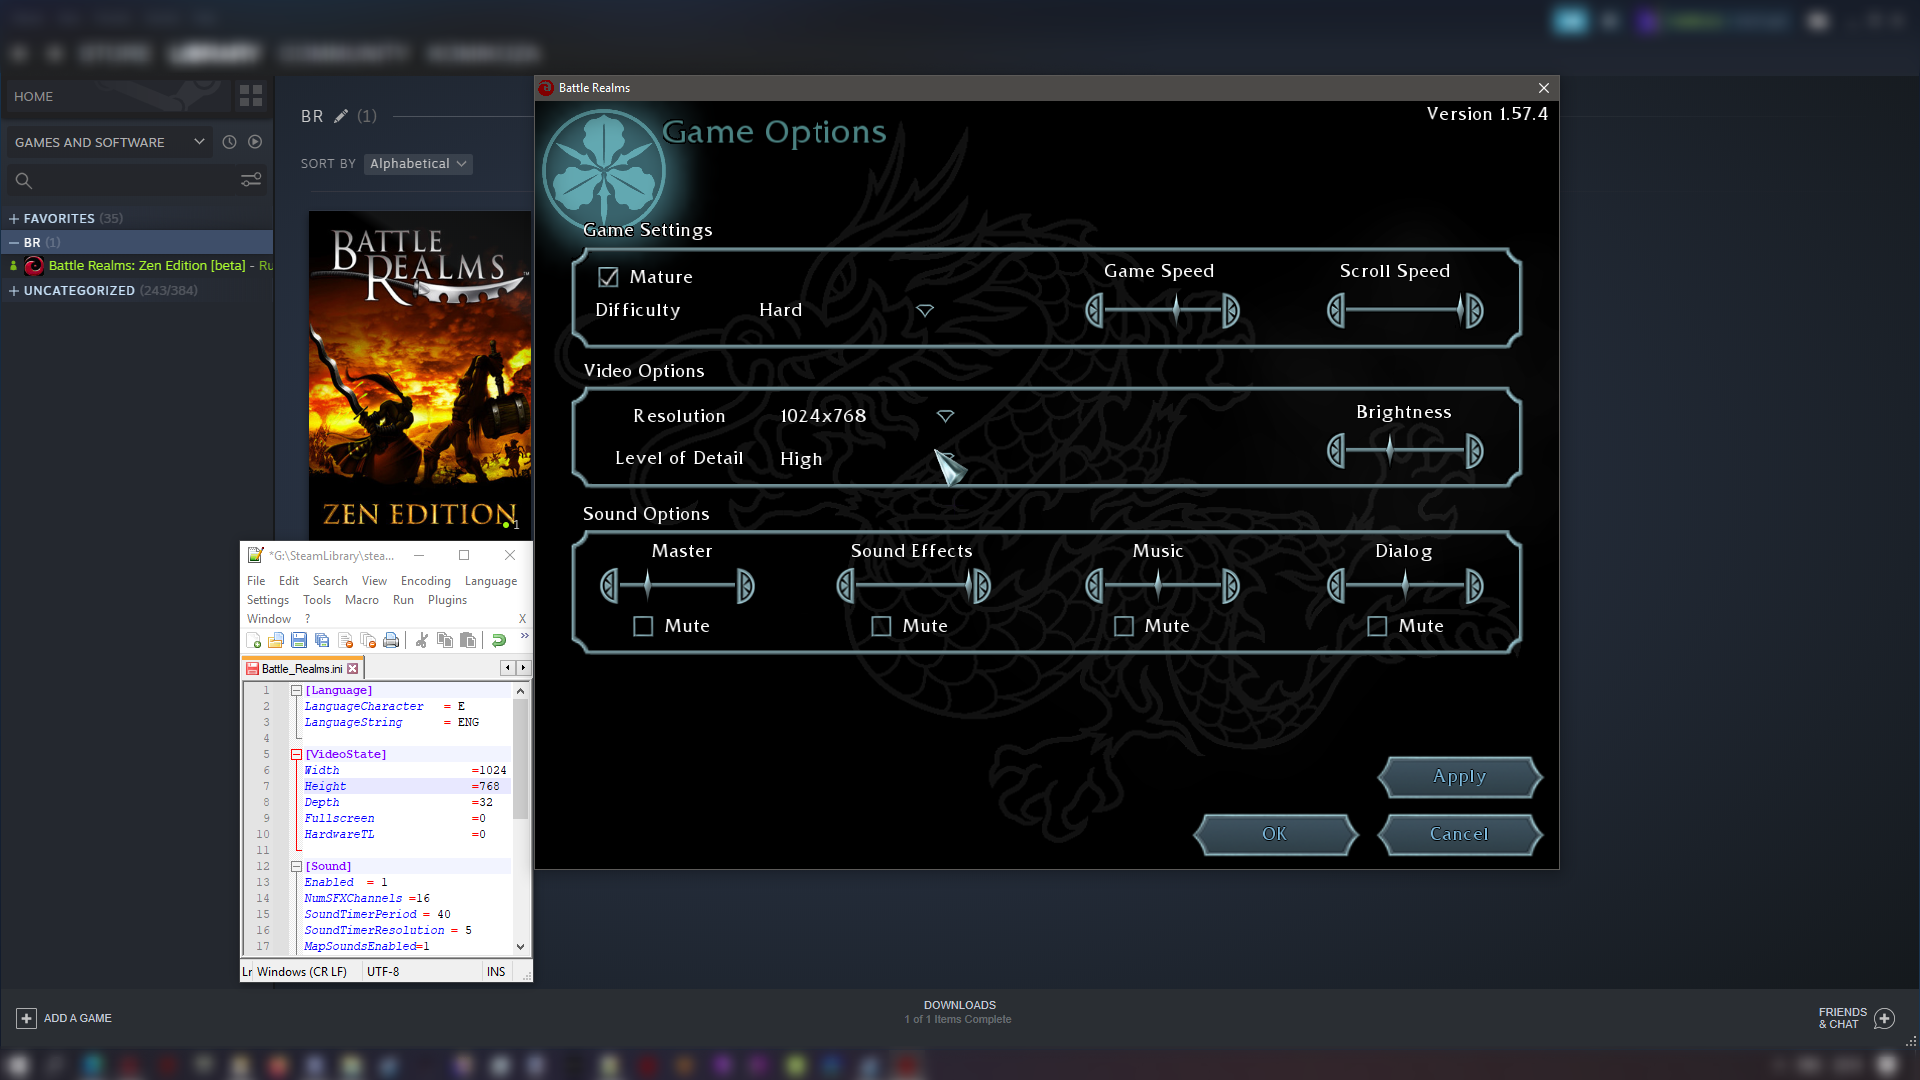Click the Steam recent activity clock icon

[229, 142]
